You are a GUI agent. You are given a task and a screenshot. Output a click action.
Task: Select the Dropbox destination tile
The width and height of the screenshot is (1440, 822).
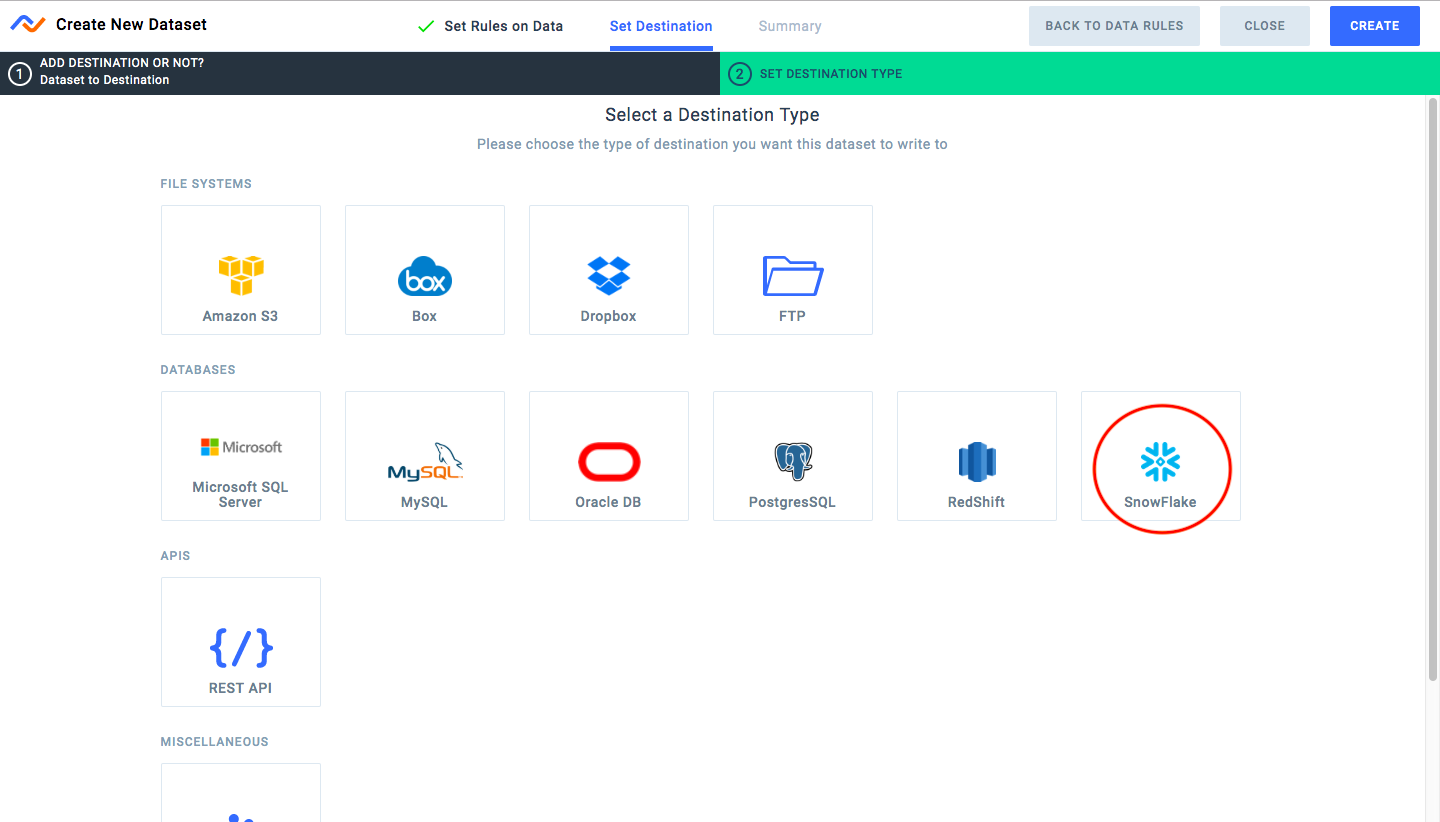pos(609,270)
